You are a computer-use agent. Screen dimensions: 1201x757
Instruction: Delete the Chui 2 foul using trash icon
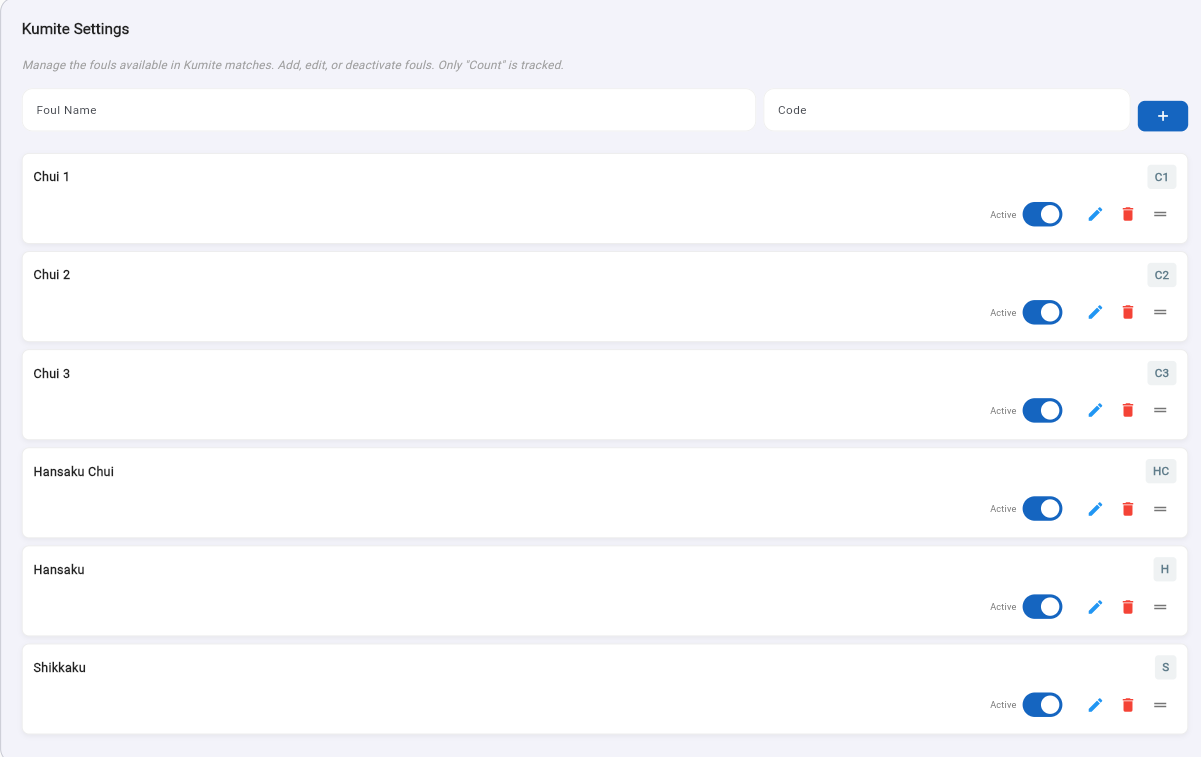pyautogui.click(x=1128, y=312)
